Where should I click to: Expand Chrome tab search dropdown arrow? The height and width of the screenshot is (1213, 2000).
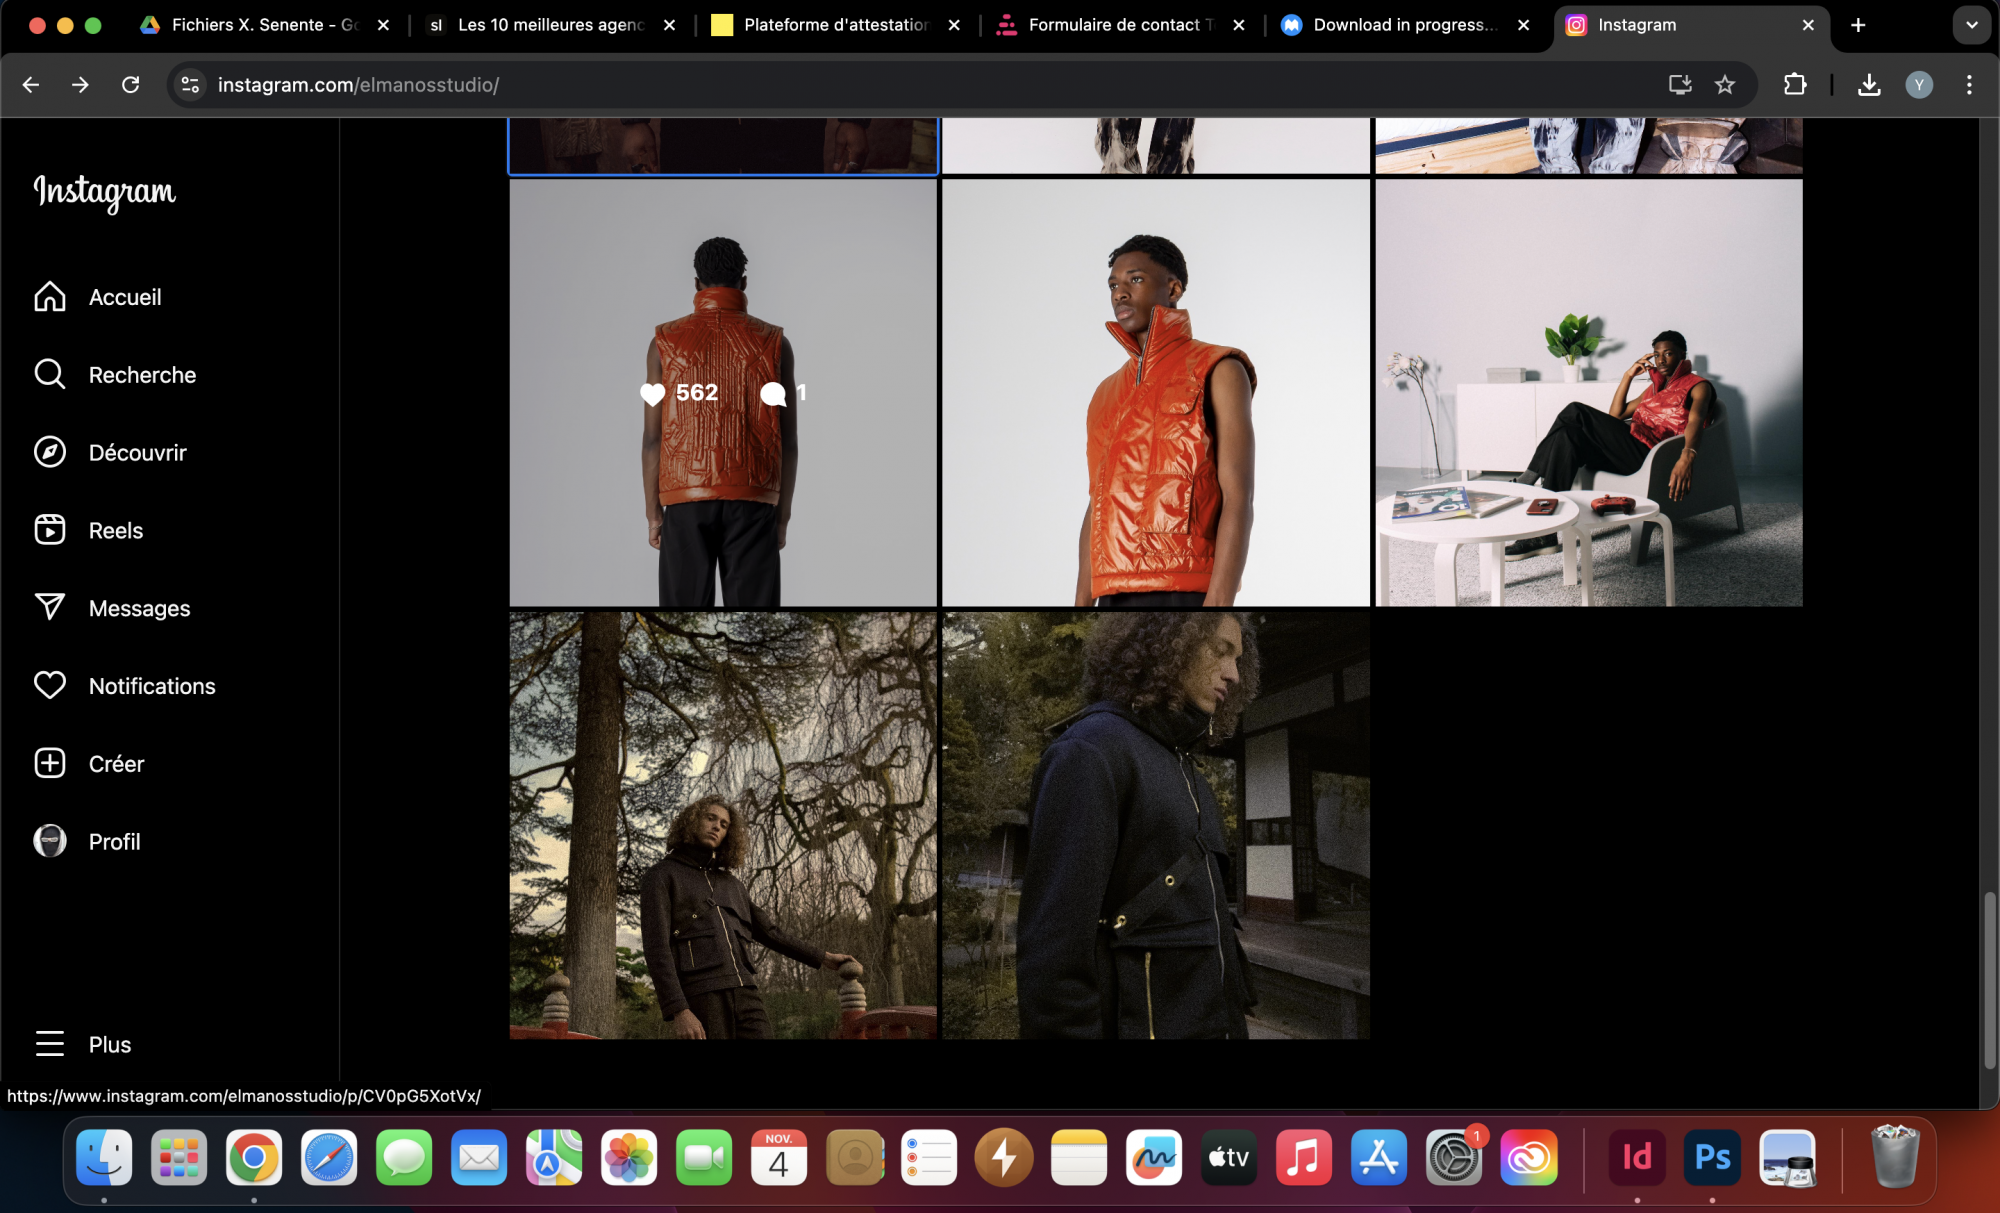tap(1971, 25)
